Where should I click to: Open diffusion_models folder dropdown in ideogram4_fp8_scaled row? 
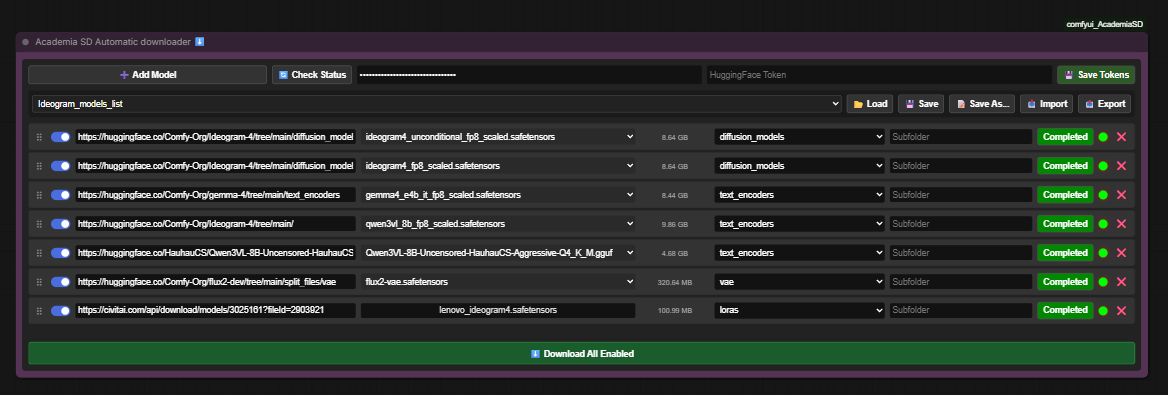(799, 165)
